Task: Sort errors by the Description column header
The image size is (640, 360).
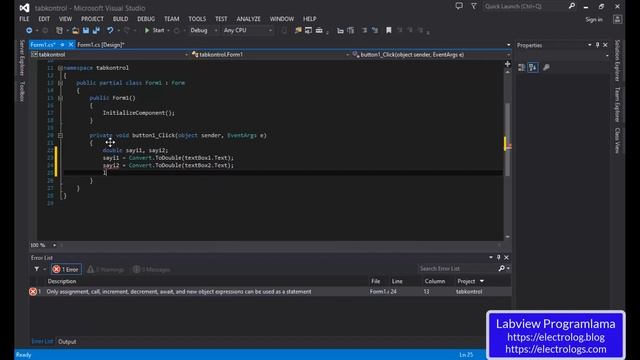Action: 62,281
